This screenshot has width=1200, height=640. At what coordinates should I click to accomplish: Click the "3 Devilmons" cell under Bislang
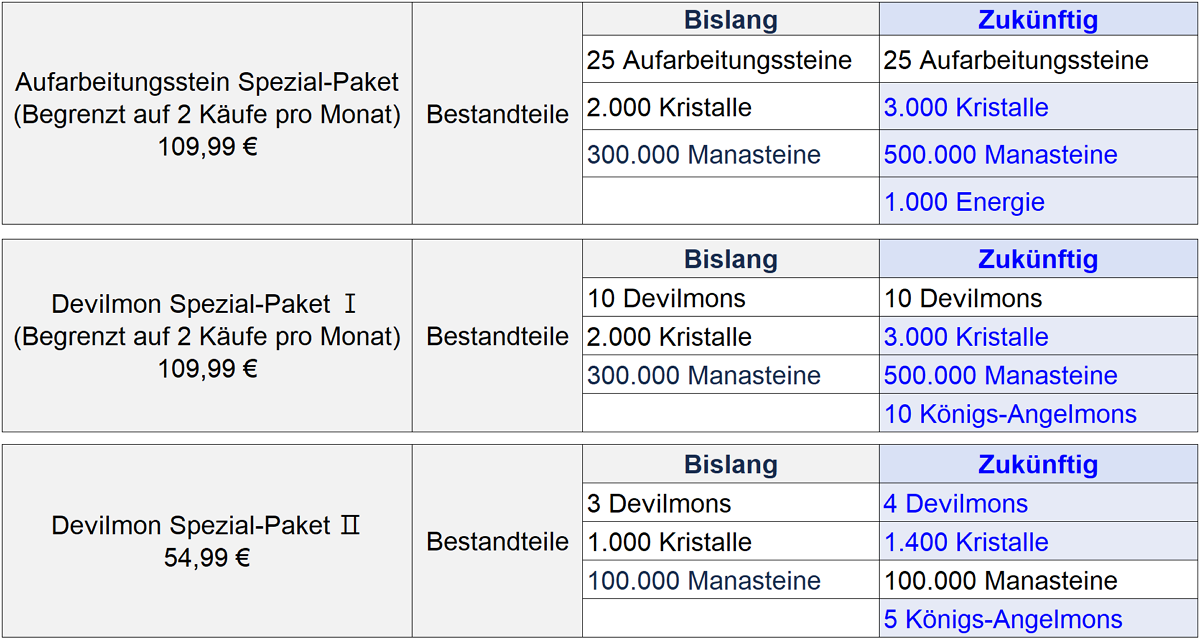(659, 504)
